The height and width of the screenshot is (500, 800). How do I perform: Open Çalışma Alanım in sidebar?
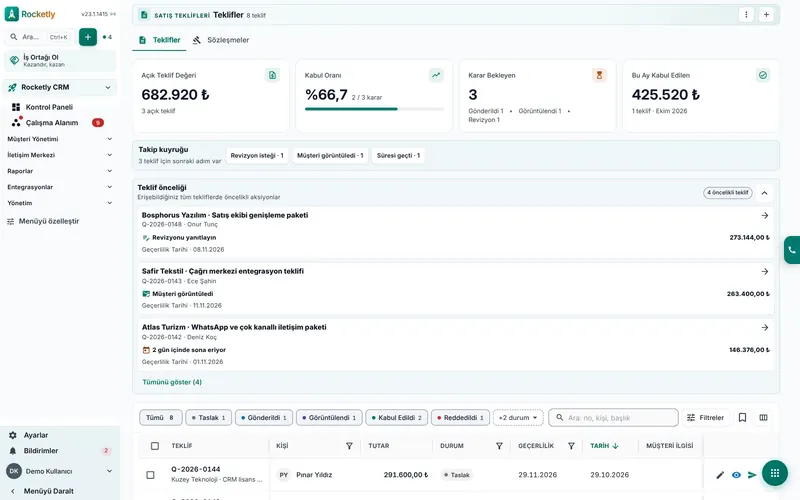52,122
